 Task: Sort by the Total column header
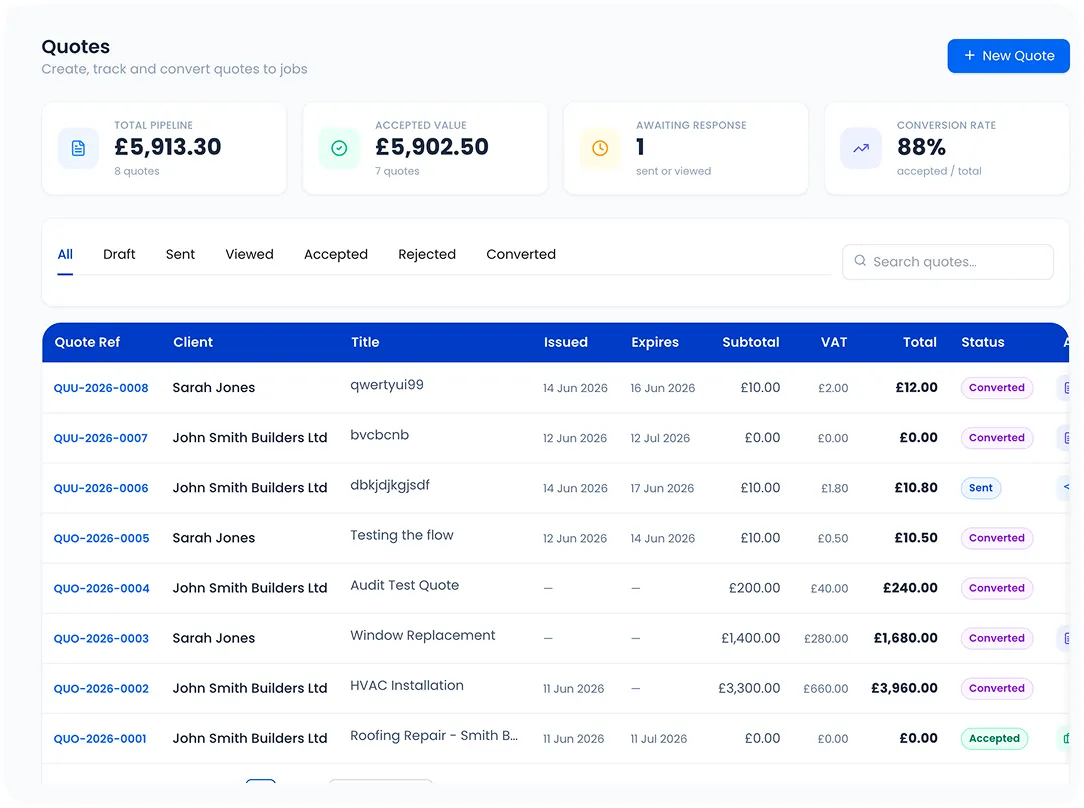click(919, 342)
